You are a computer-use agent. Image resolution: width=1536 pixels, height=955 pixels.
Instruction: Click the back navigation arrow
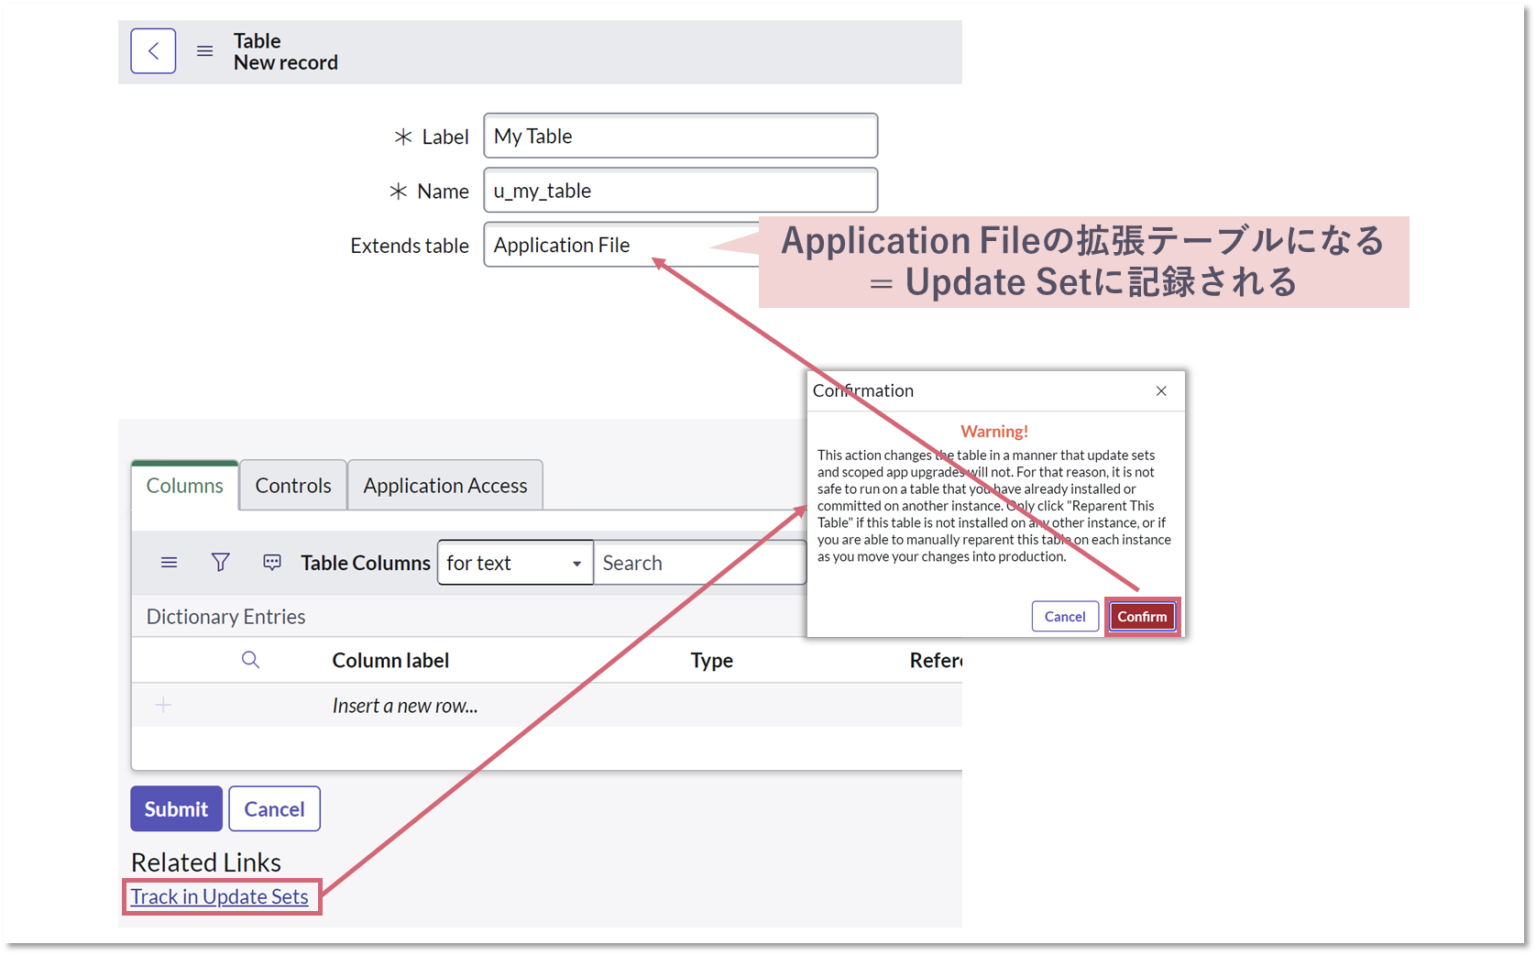153,50
